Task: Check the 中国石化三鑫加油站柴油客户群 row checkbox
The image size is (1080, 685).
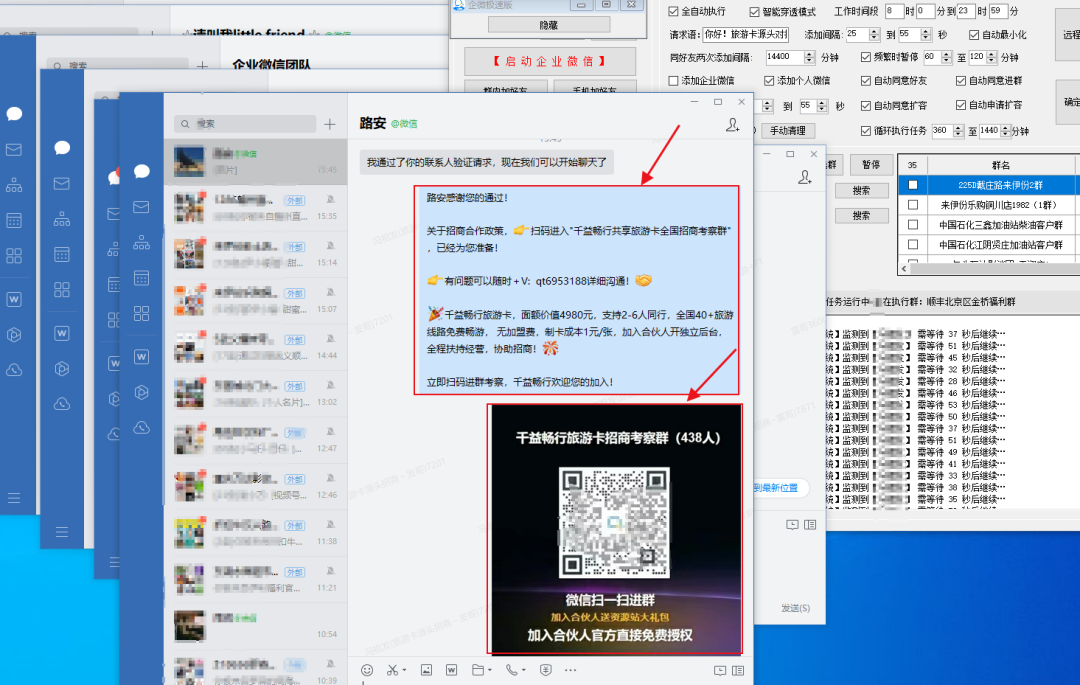Action: pos(913,224)
